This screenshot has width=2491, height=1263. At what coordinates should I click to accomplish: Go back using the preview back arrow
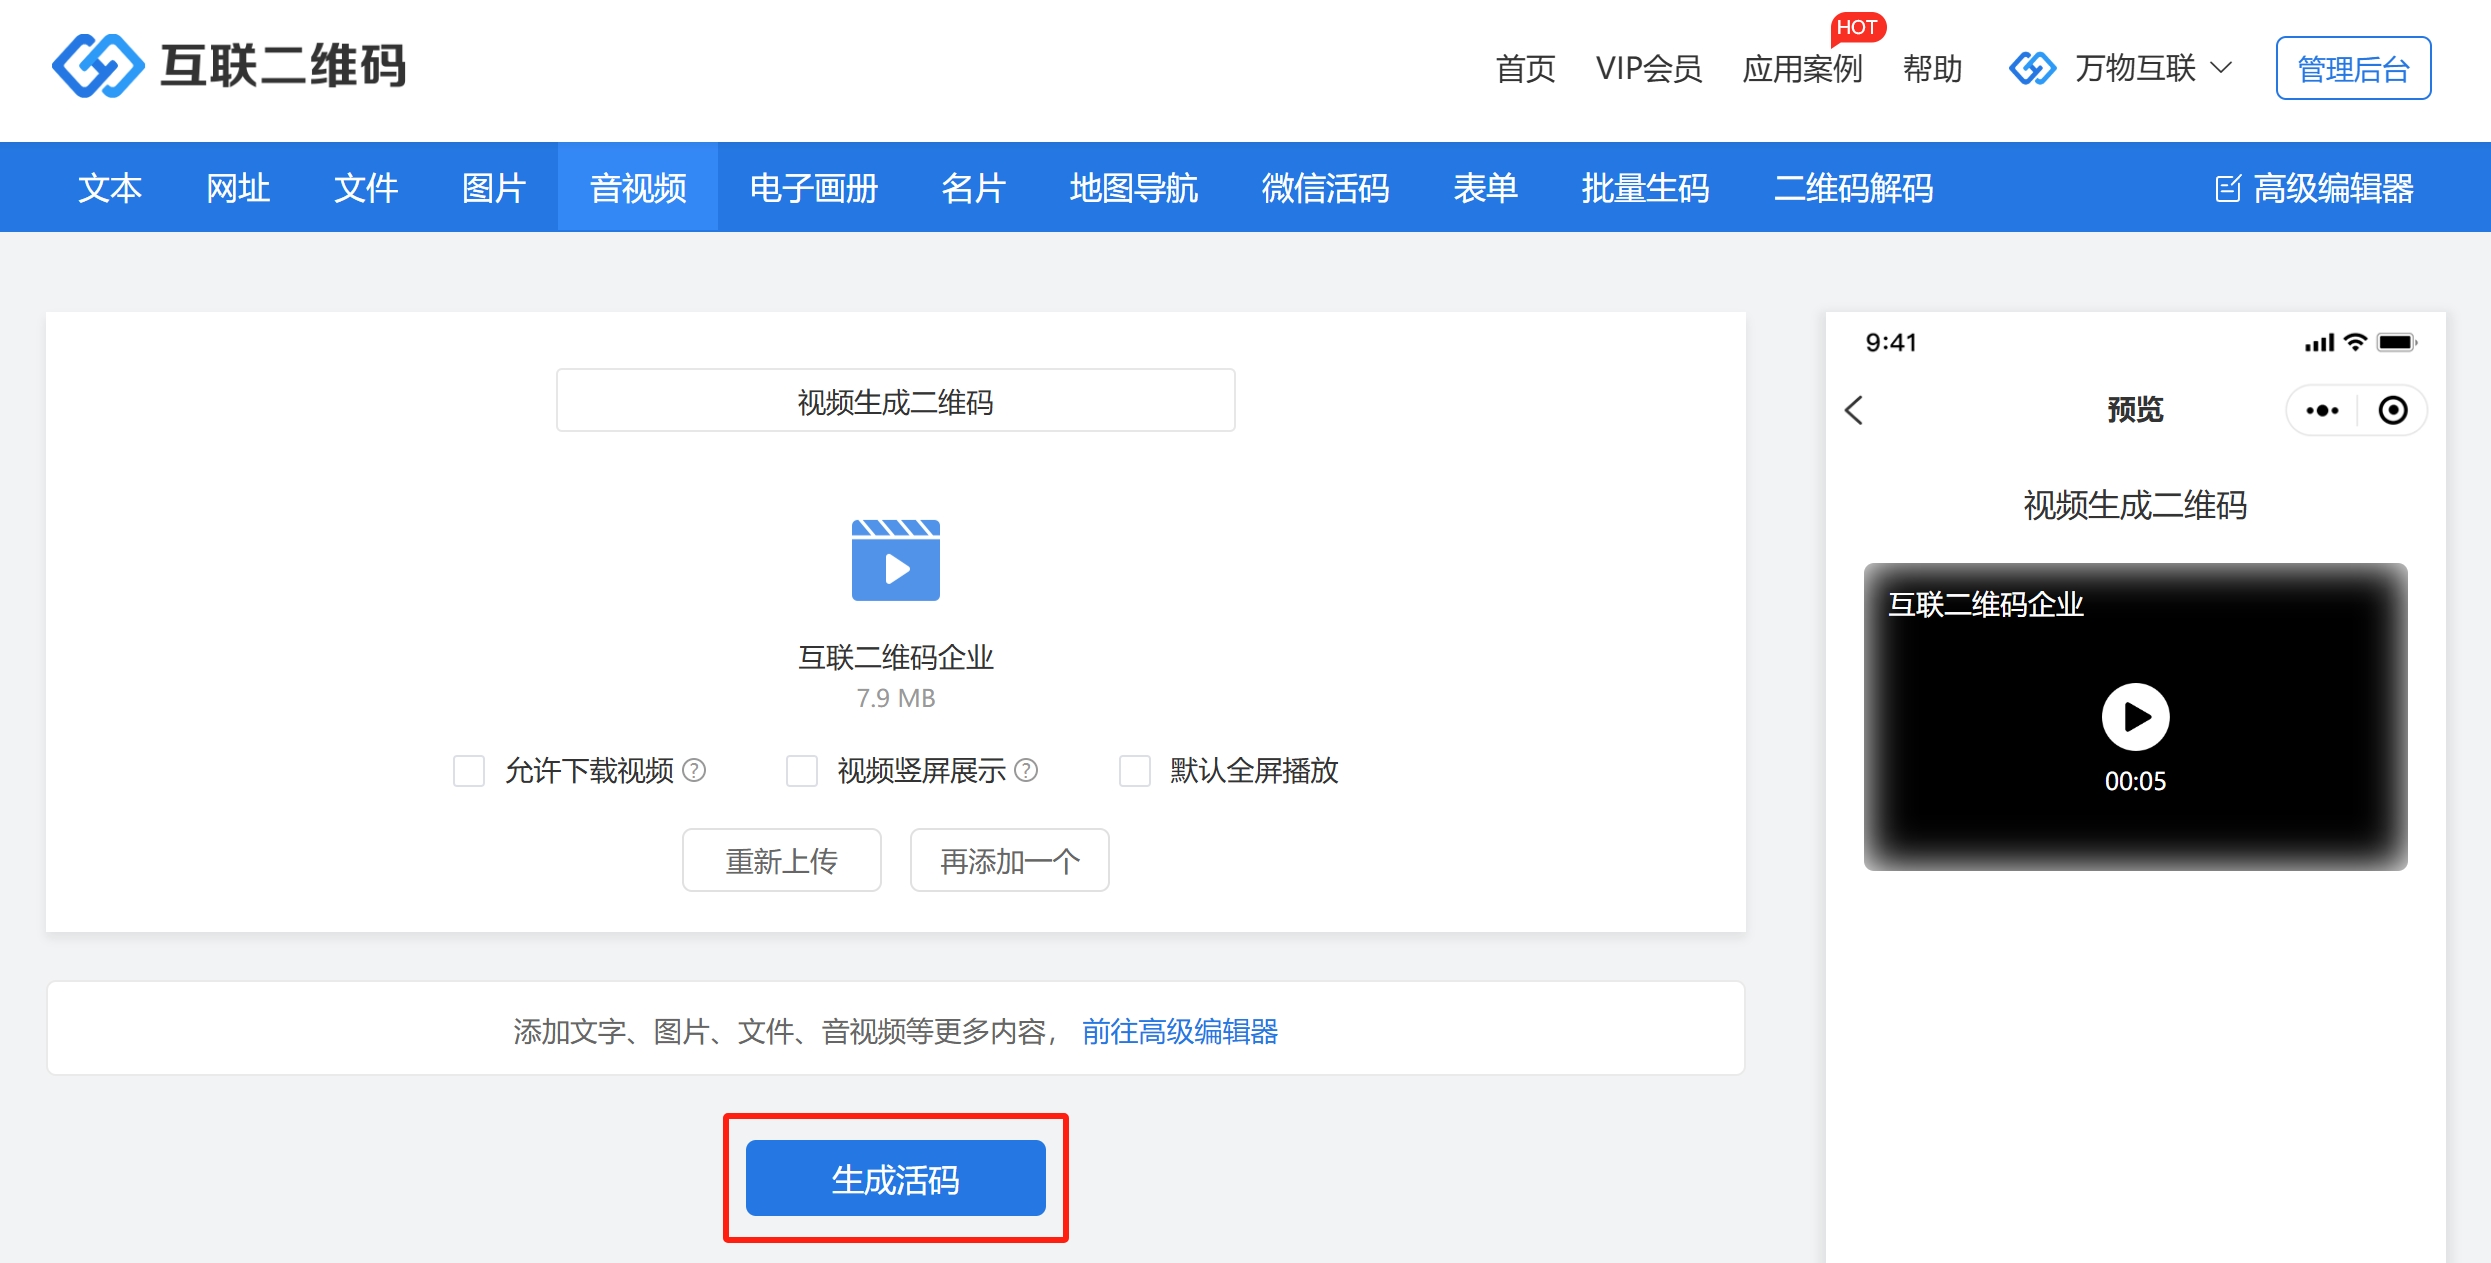coord(1854,410)
